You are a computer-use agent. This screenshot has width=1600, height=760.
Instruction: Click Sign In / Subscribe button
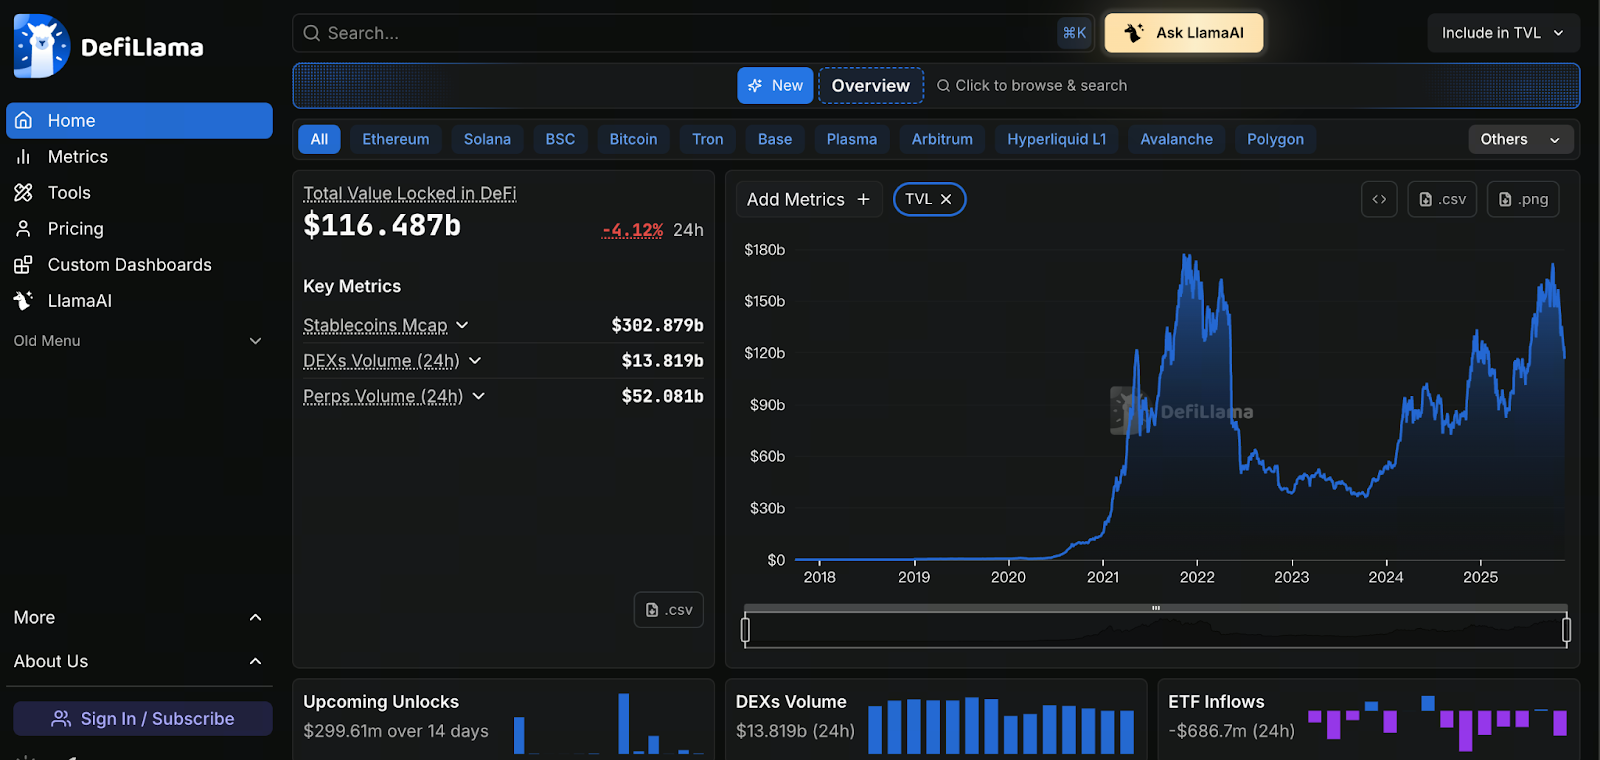point(142,718)
